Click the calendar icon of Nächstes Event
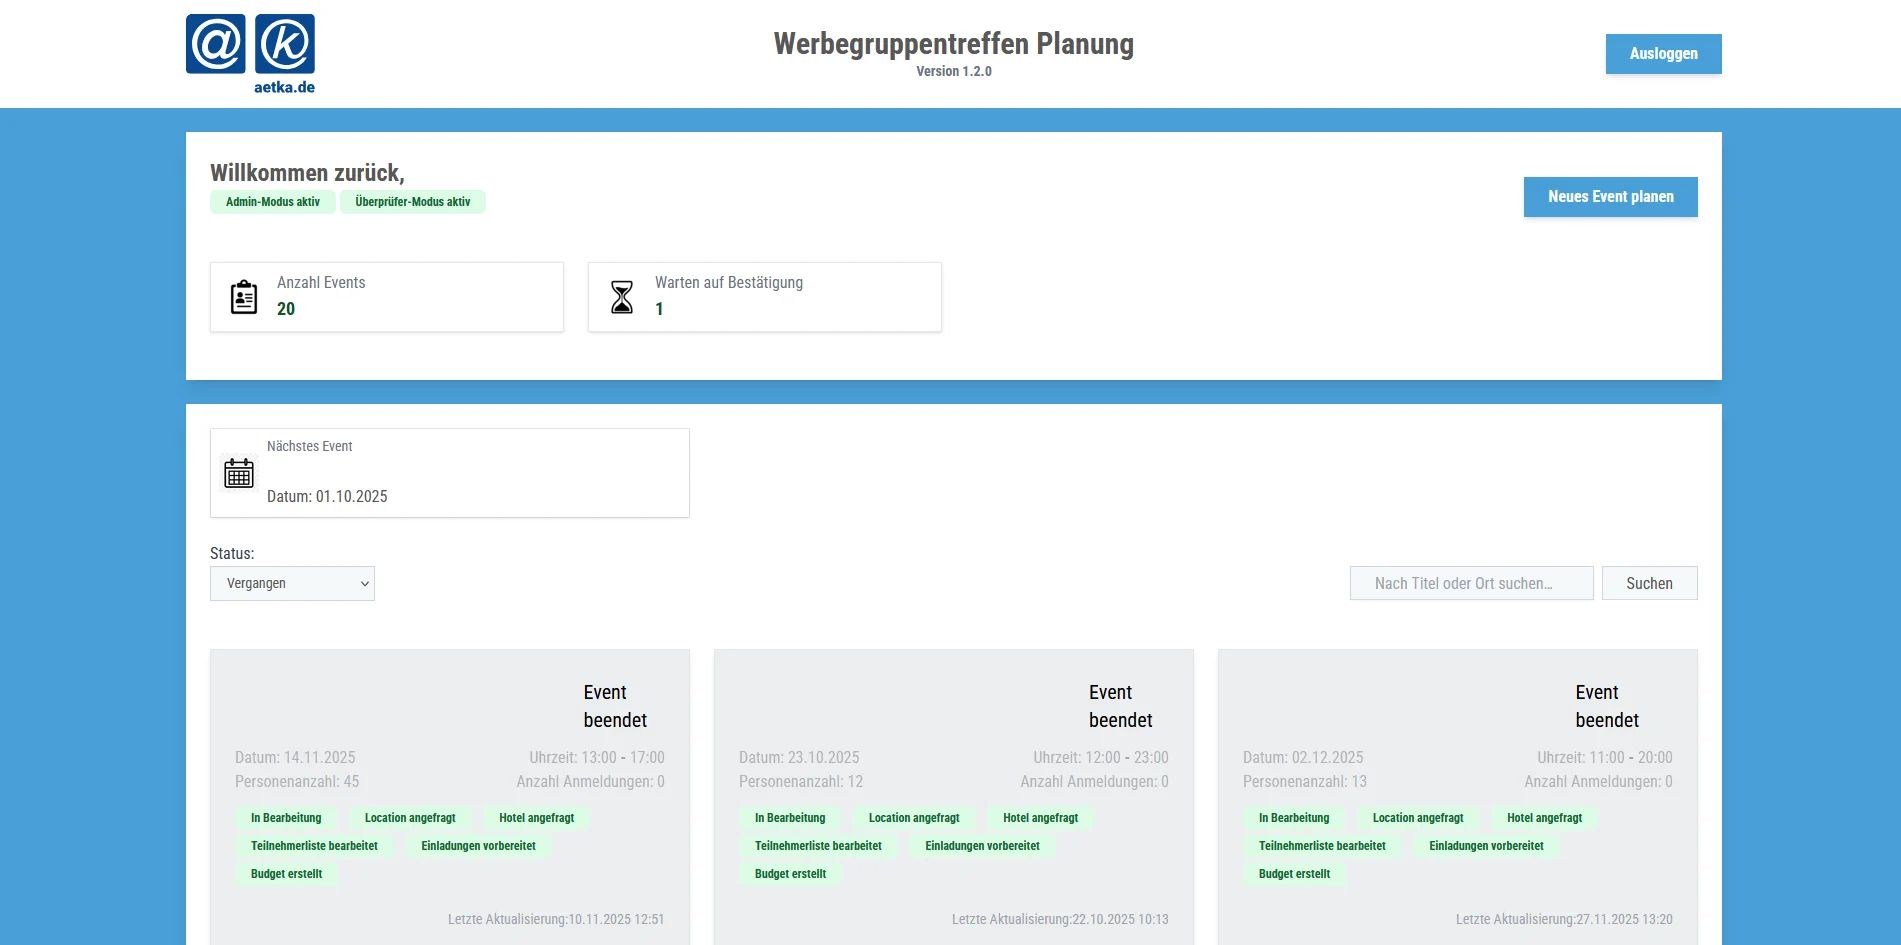 click(x=239, y=473)
